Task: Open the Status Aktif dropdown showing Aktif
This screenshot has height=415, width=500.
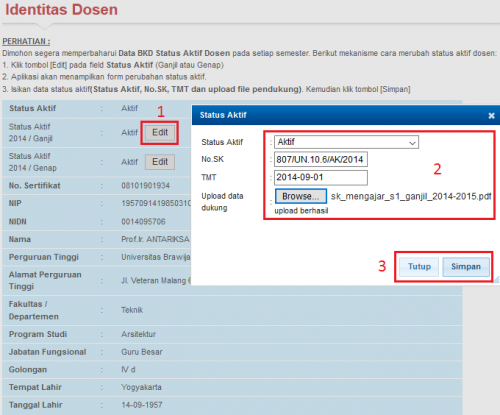Action: (x=346, y=142)
